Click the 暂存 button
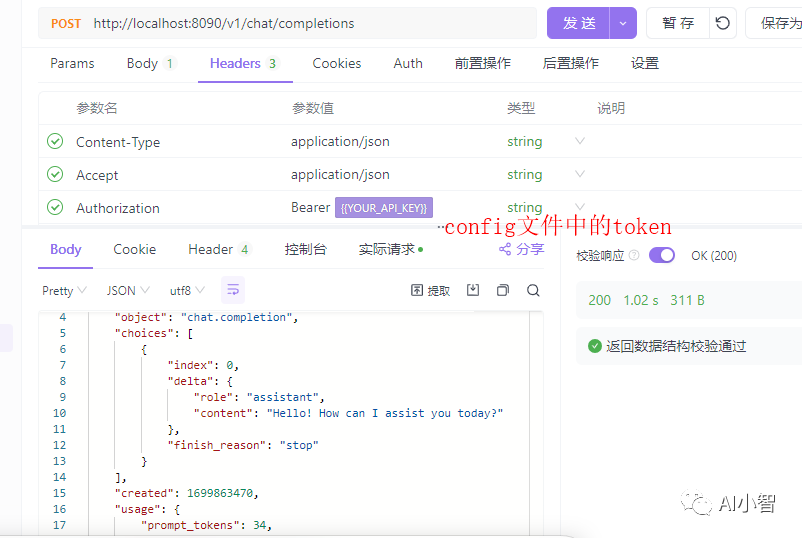Viewport: 802px width, 538px height. pos(678,23)
